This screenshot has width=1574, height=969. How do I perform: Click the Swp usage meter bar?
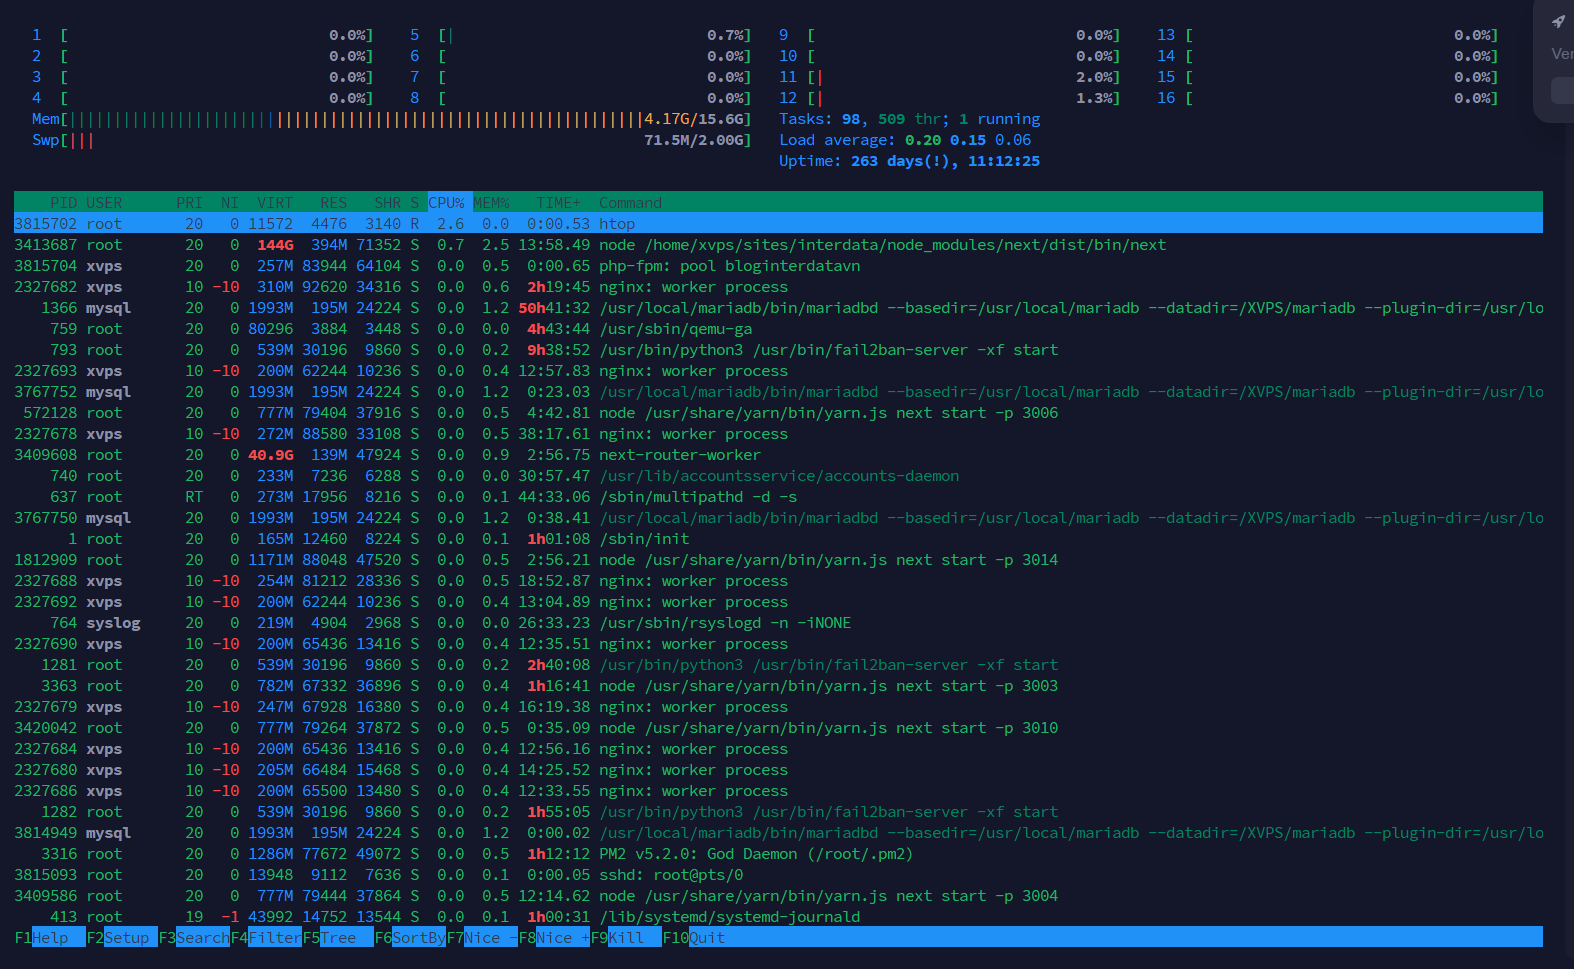(x=391, y=140)
